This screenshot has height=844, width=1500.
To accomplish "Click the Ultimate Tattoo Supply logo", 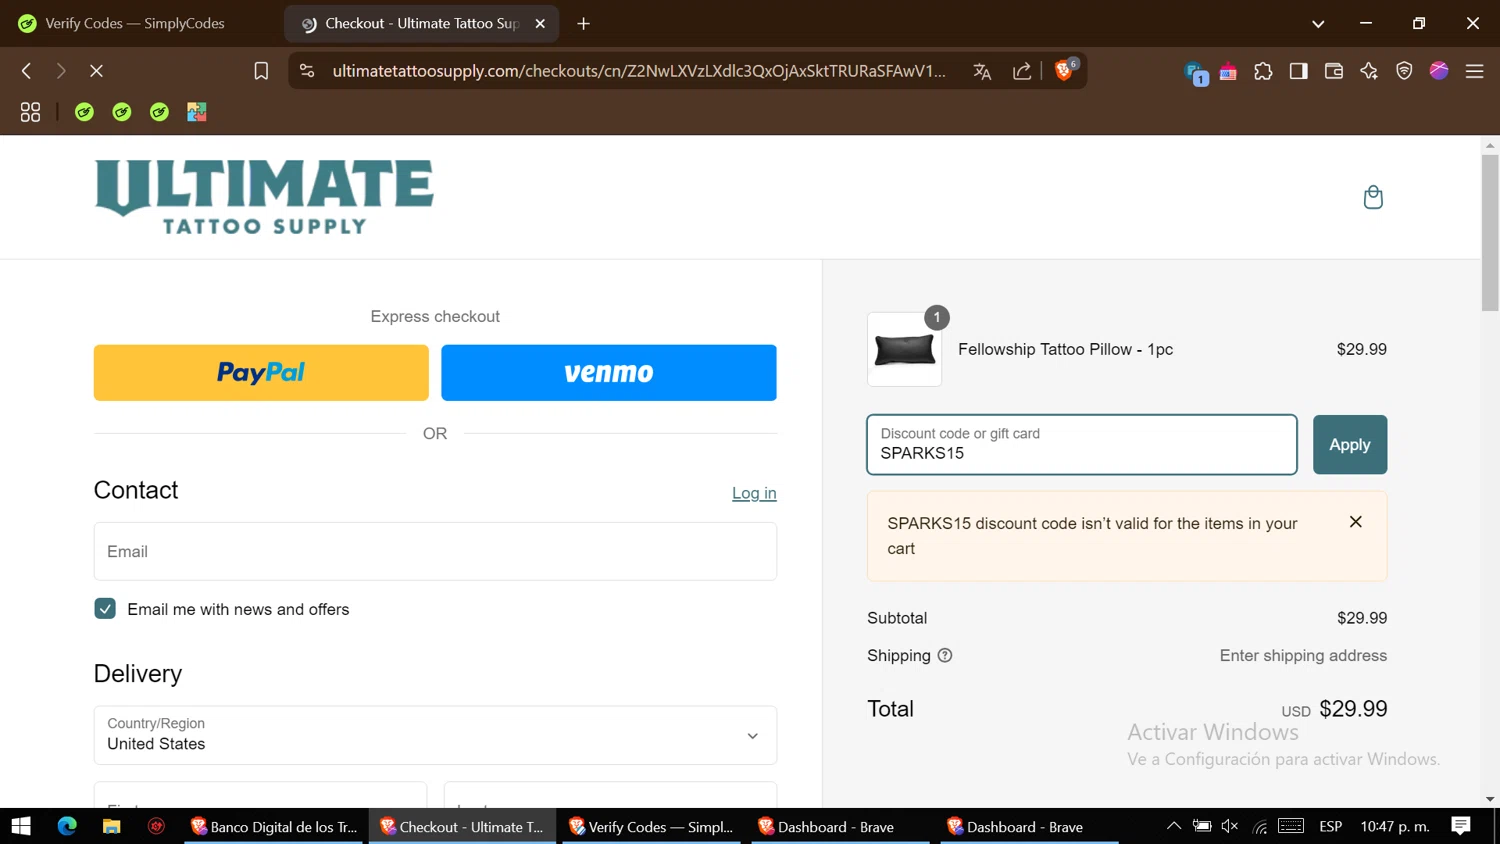I will point(264,197).
